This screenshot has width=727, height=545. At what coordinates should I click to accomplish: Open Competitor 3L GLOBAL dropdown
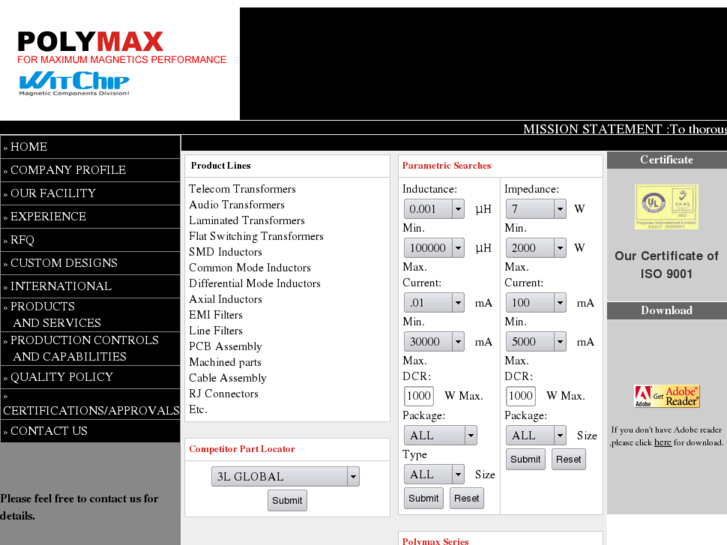click(x=285, y=476)
